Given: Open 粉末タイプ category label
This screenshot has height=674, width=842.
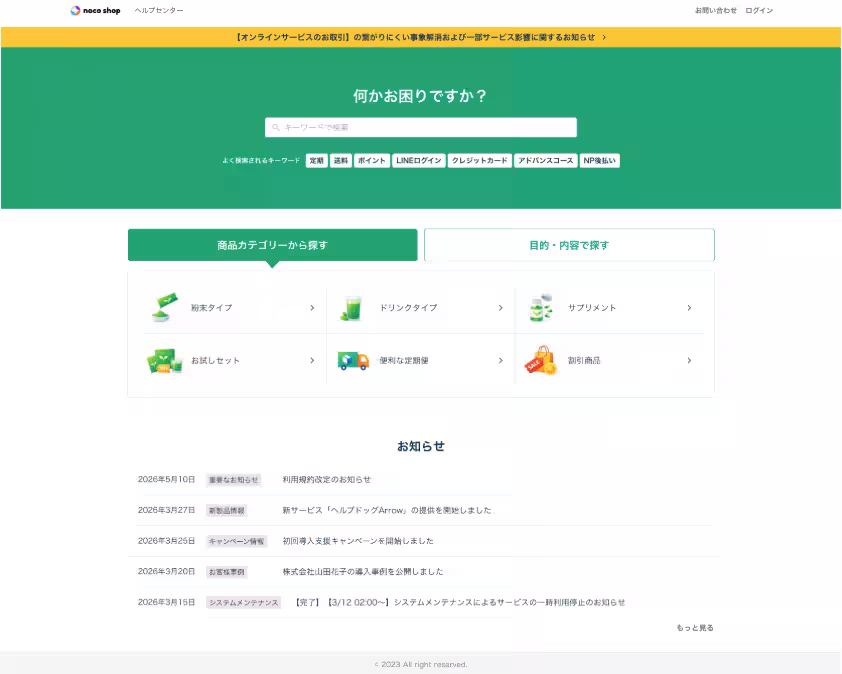Looking at the screenshot, I should point(212,308).
